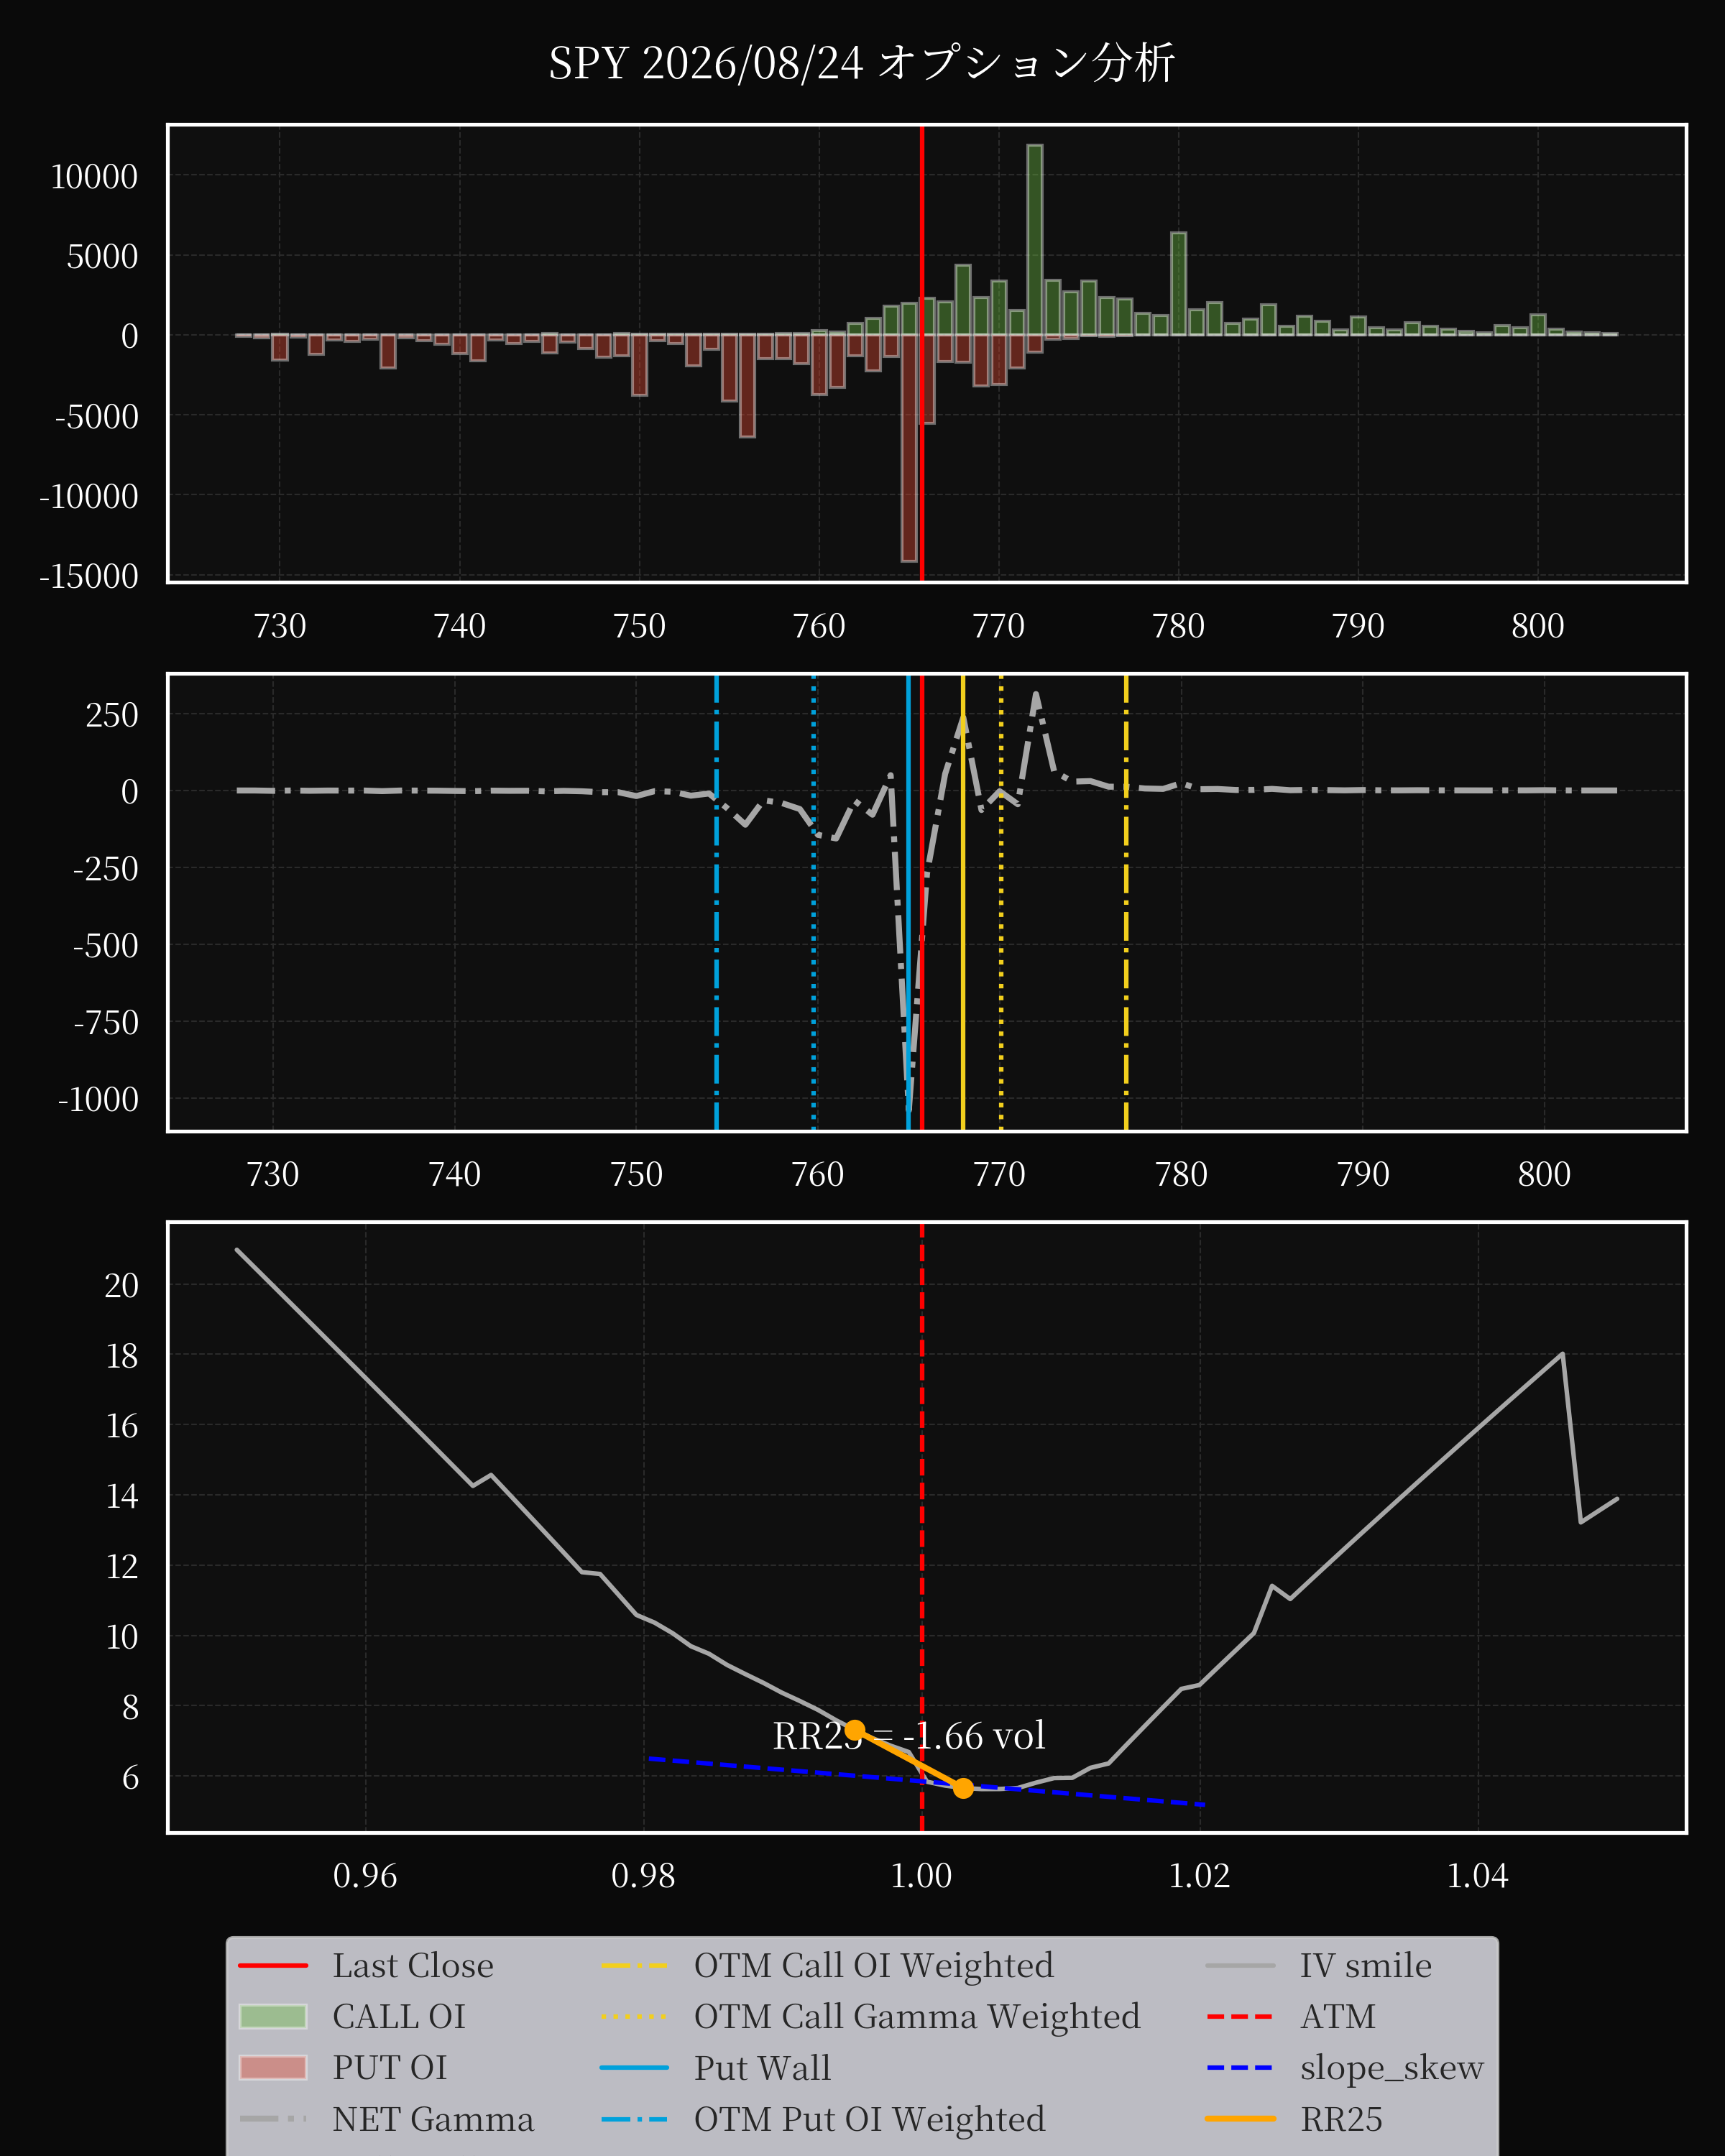Click the green CALL OI legend swatch
1725x2156 pixels.
(x=273, y=2017)
